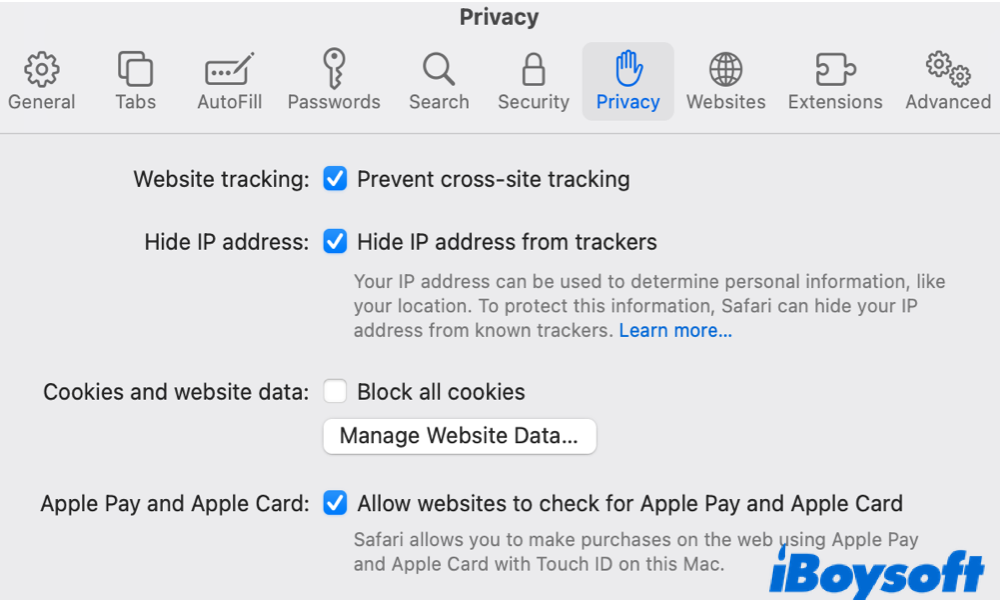Open the Advanced double-gear icon

point(947,69)
